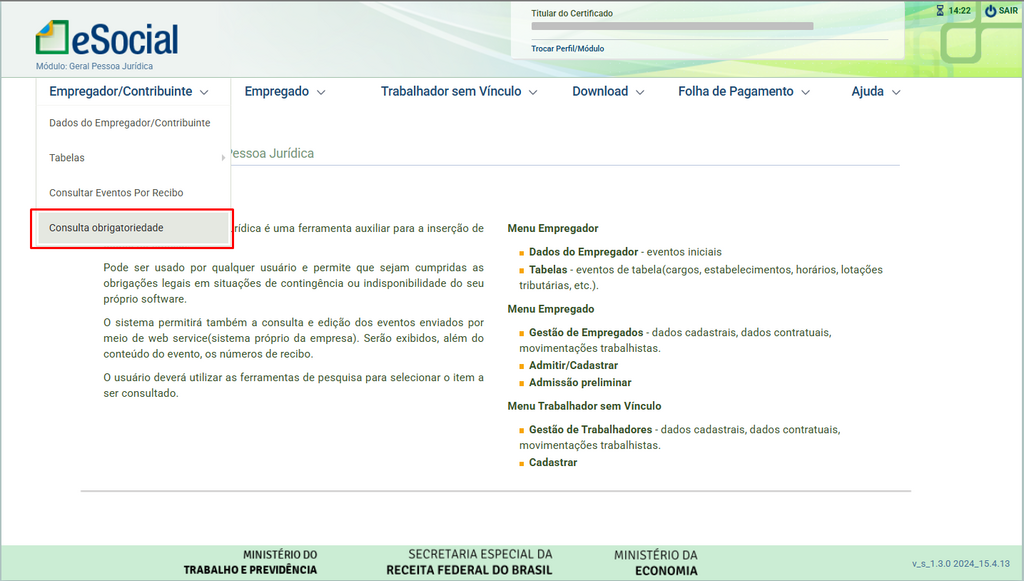Open the Folha de Pagamento menu
This screenshot has height=581, width=1024.
coord(744,91)
